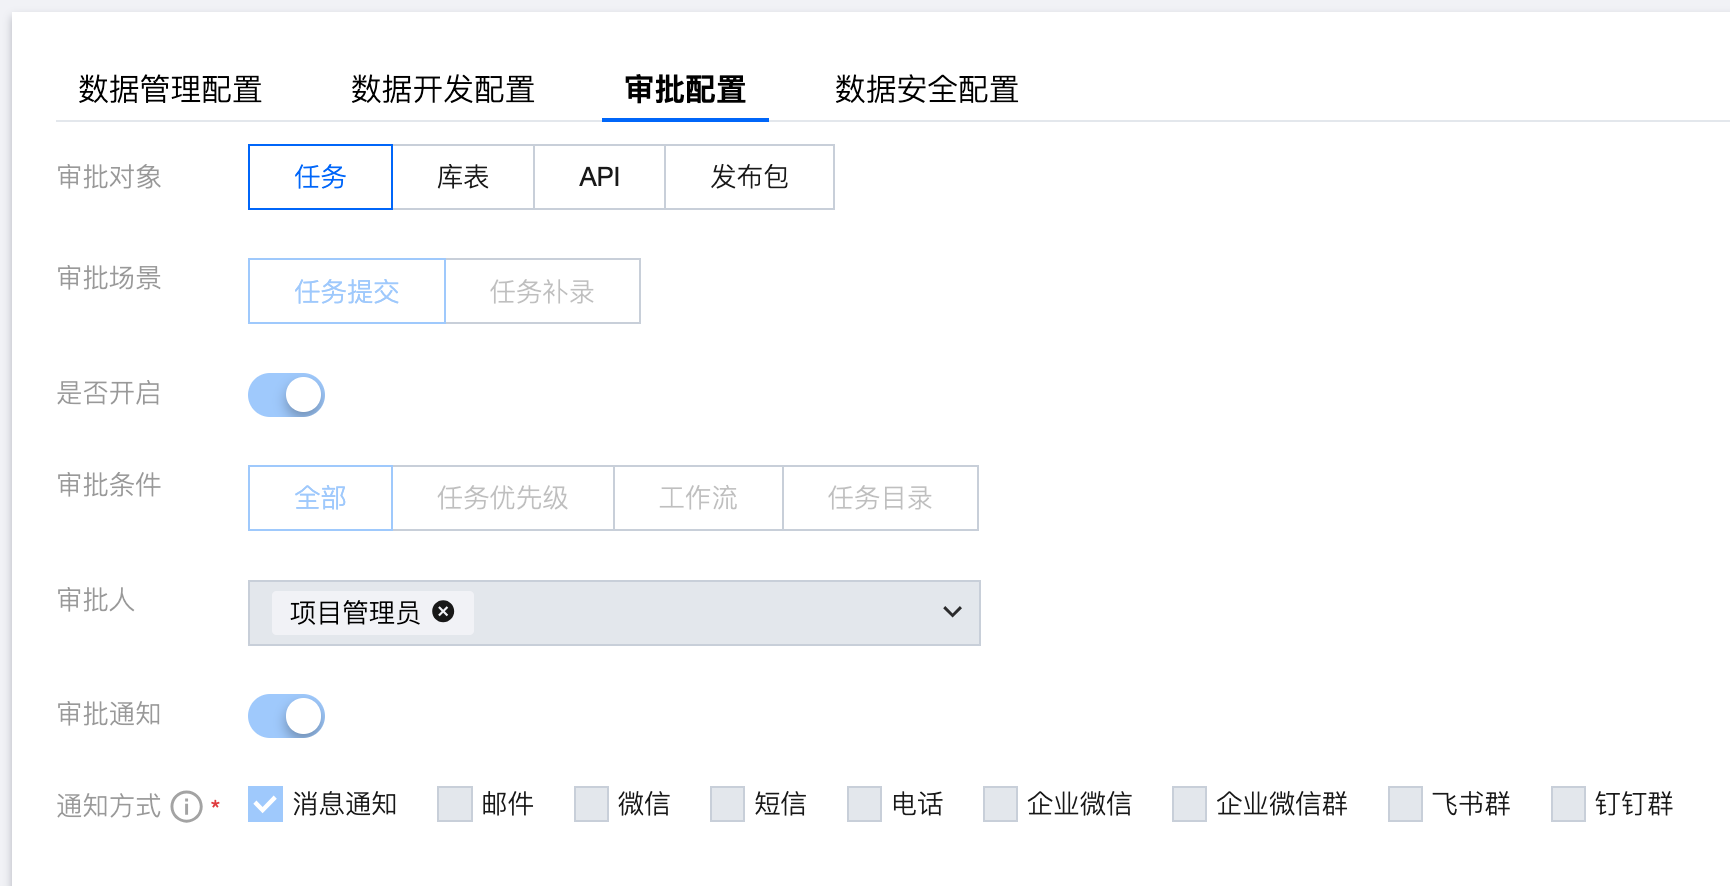Tick the 短信 checkbox
The width and height of the screenshot is (1730, 886).
(727, 804)
